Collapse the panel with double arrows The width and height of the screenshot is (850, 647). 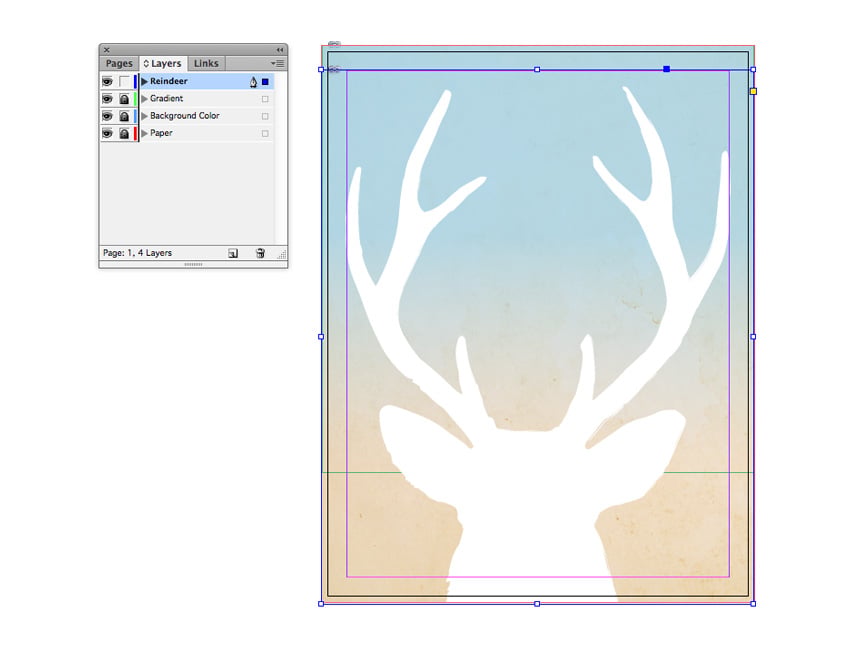(x=280, y=50)
